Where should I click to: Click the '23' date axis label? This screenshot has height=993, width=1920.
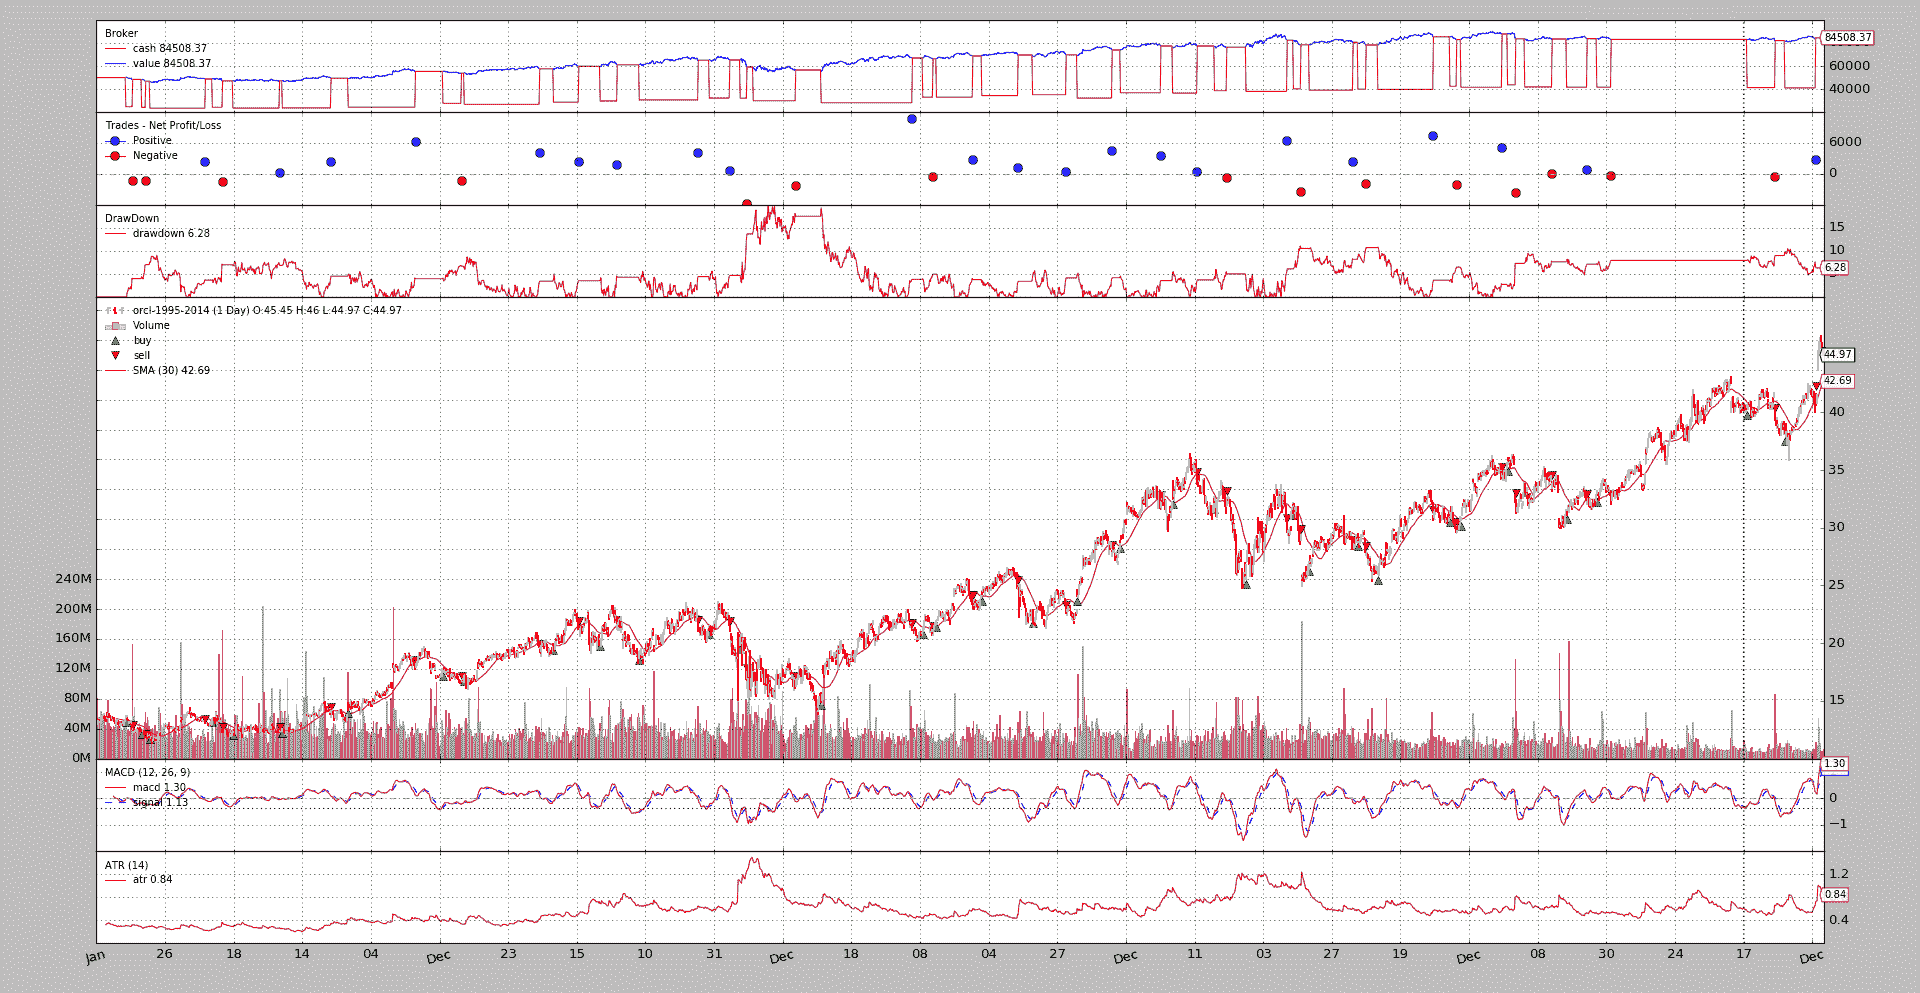[508, 953]
